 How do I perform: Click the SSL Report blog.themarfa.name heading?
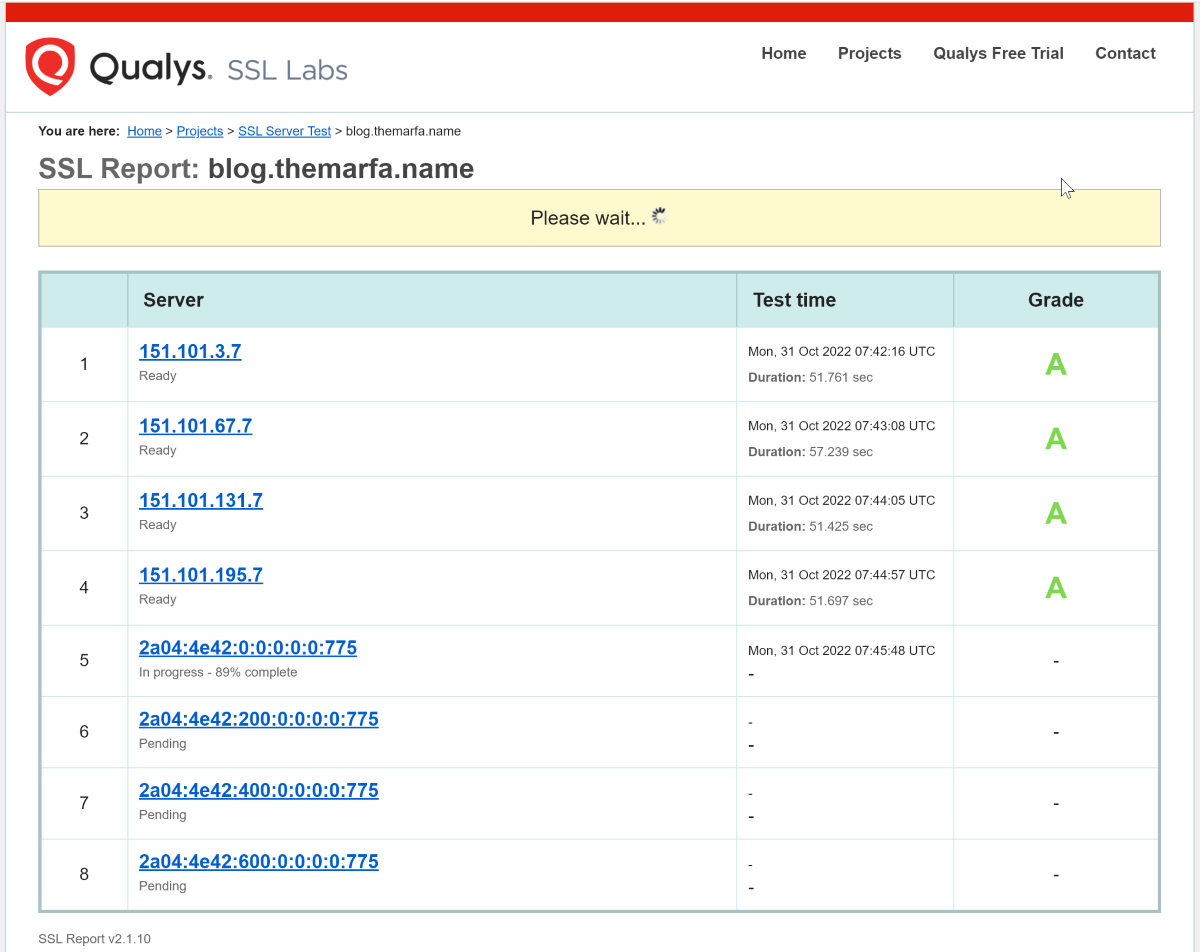(256, 169)
